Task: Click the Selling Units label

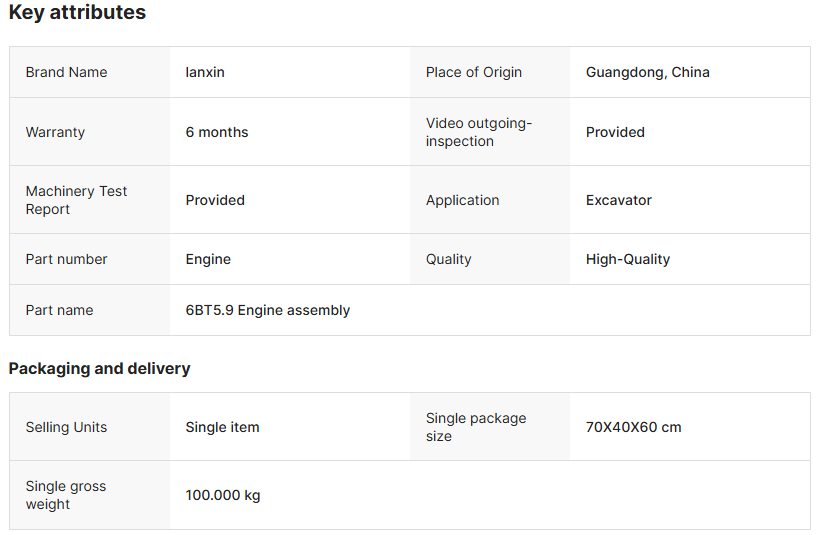Action: click(x=66, y=427)
